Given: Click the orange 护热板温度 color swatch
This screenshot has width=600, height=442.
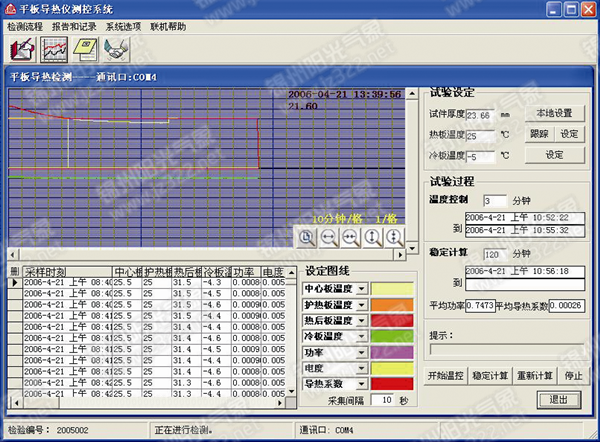Looking at the screenshot, I should [390, 305].
